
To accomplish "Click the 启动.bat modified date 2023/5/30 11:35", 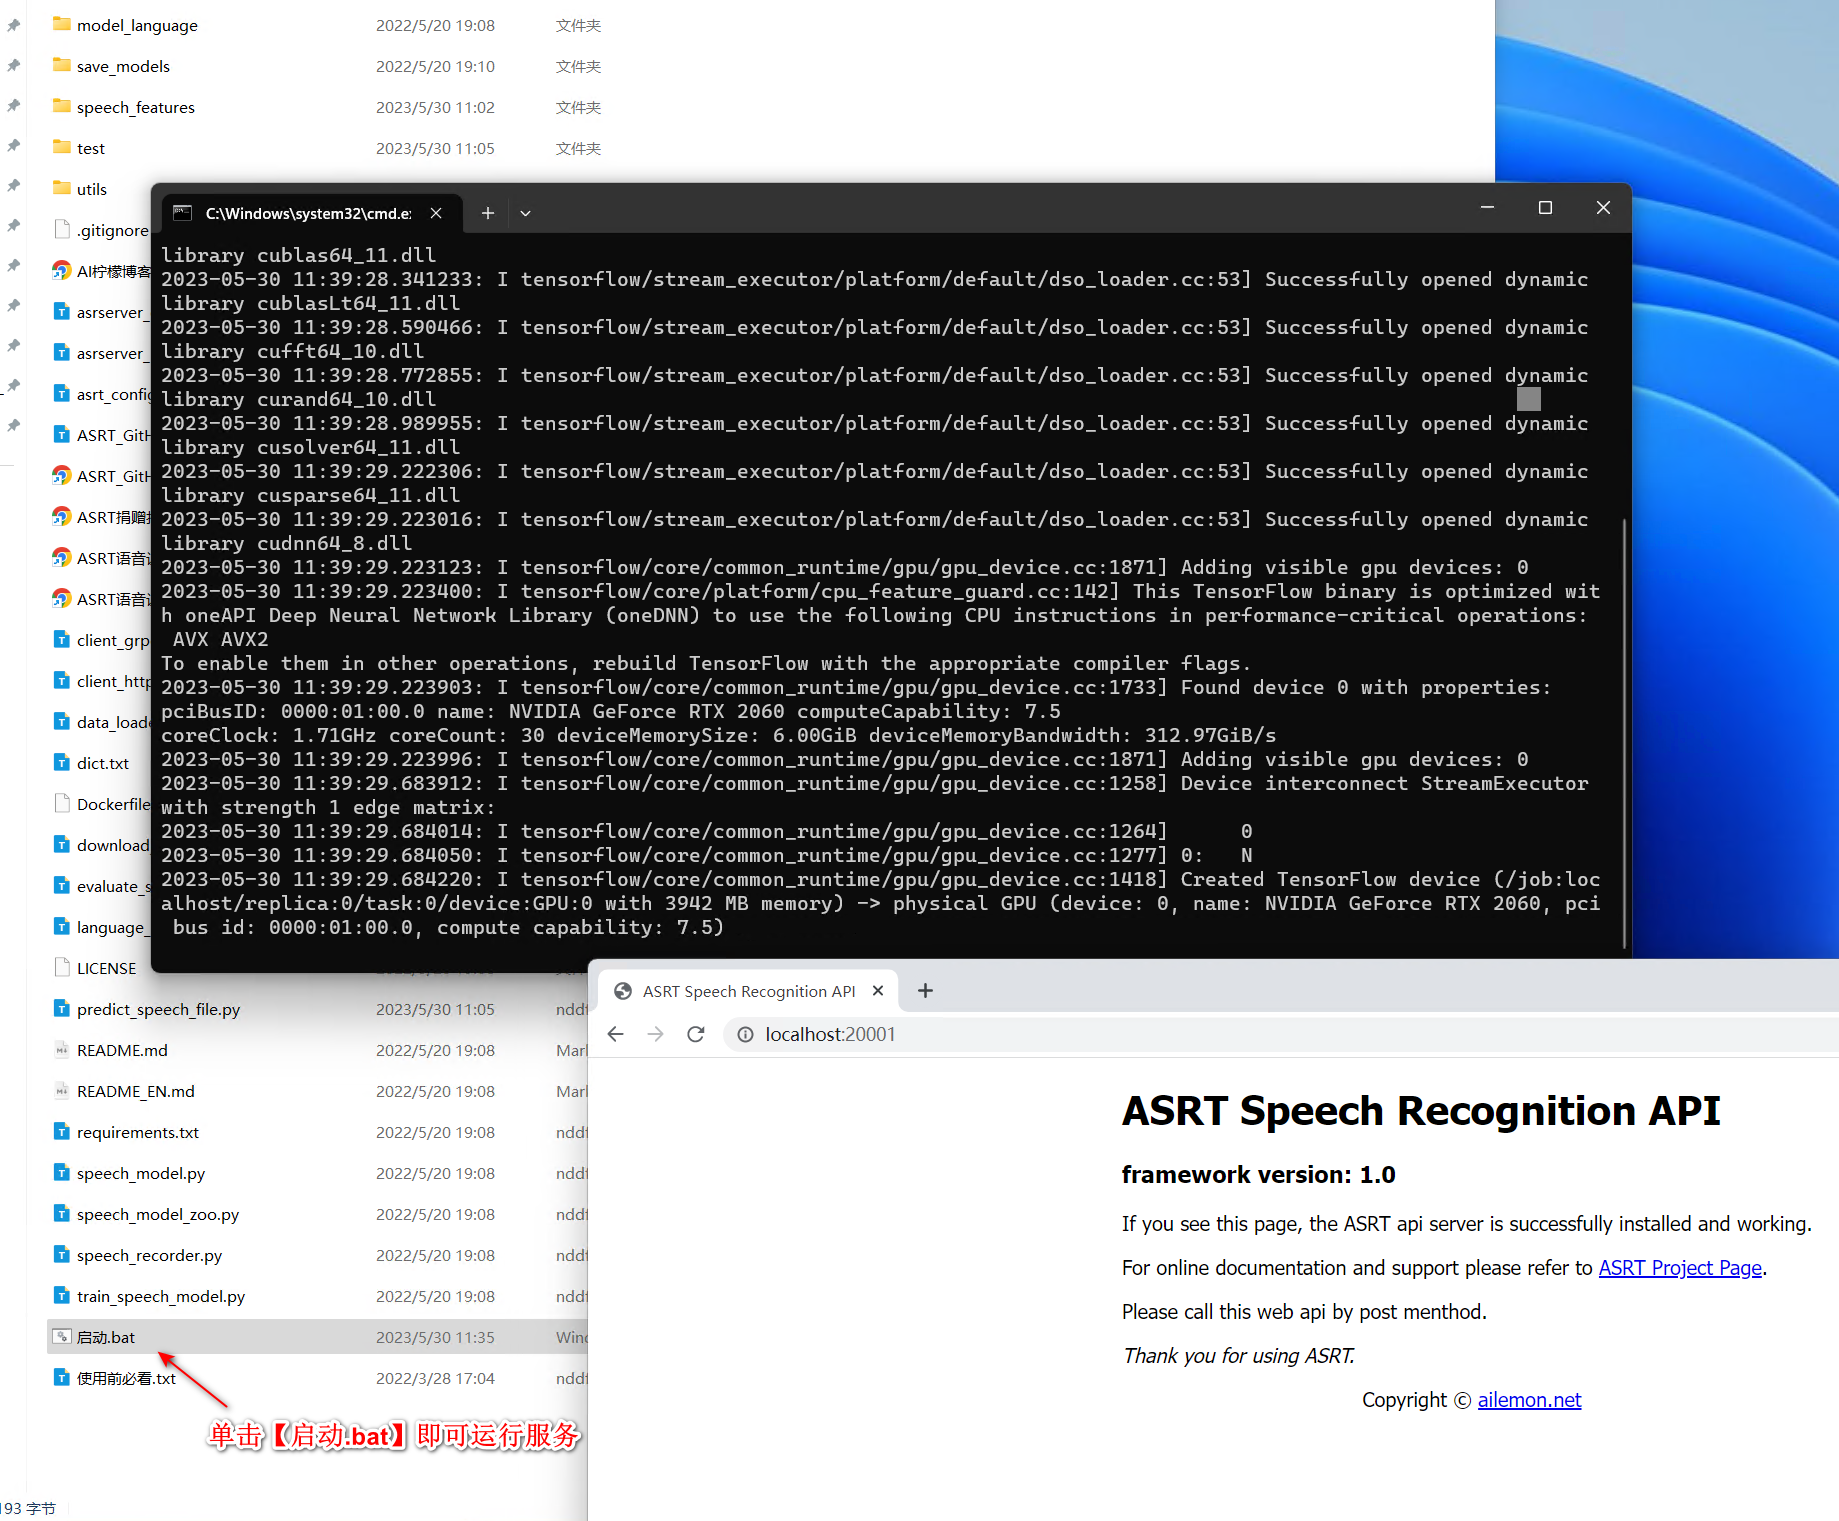I will click(435, 1337).
